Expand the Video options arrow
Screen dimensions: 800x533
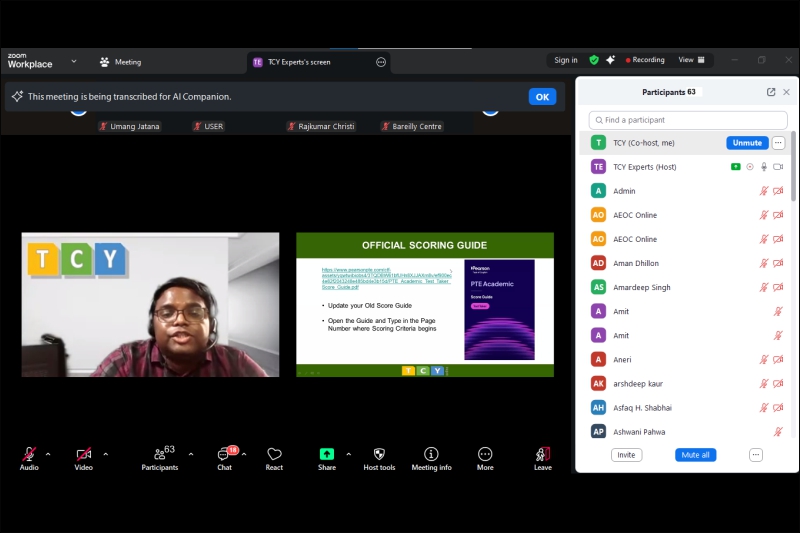(105, 454)
